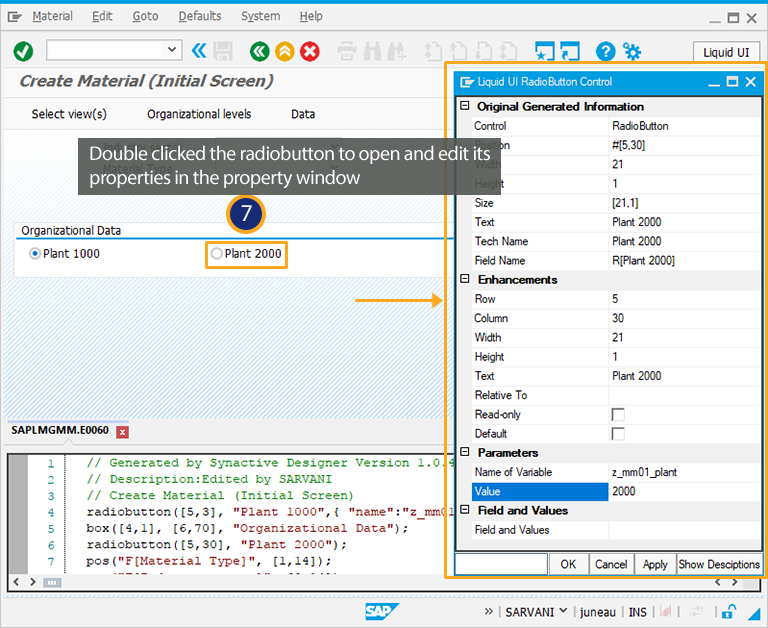This screenshot has width=768, height=628.
Task: Close the SAPLMGMM.E0060 script tab
Action: click(x=122, y=432)
